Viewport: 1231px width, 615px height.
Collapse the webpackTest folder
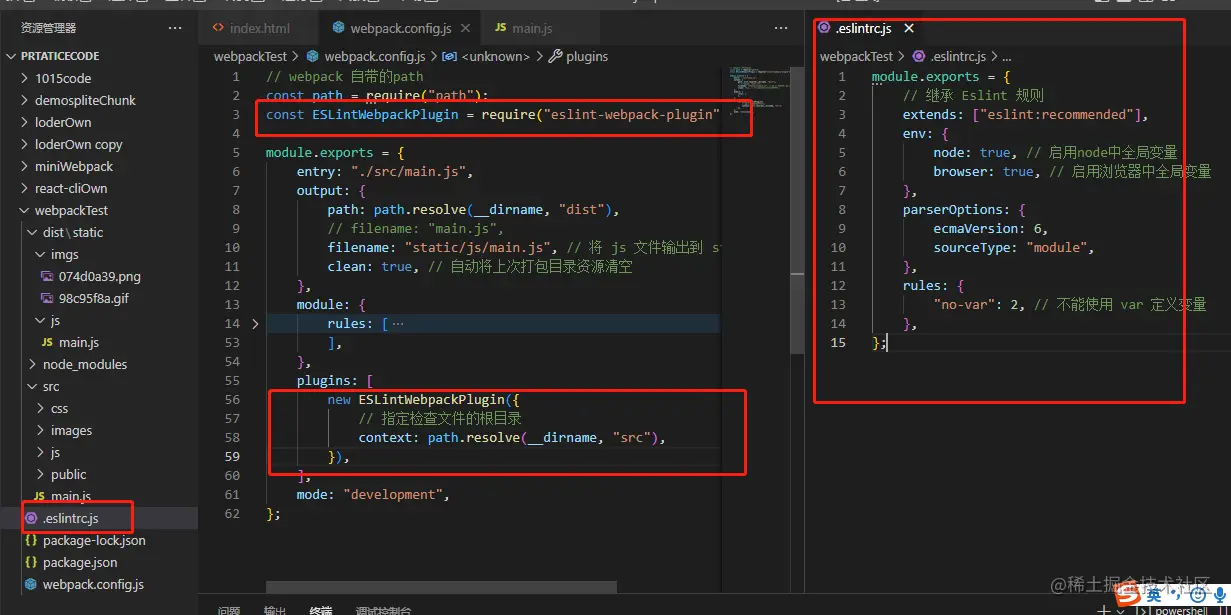pyautogui.click(x=99, y=210)
